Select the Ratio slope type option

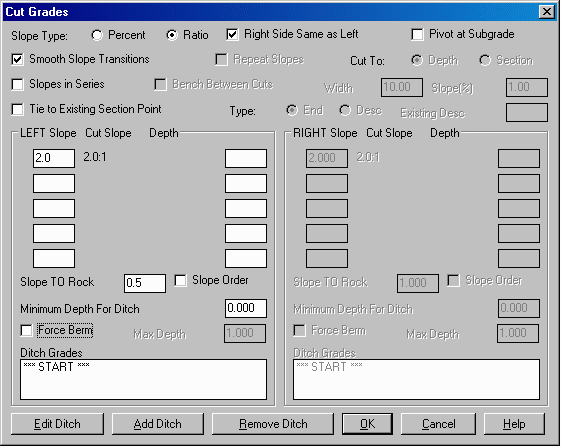(172, 35)
